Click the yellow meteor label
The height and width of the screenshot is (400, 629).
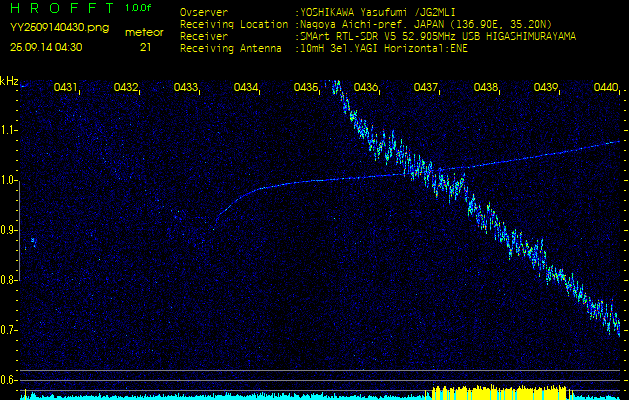click(145, 32)
